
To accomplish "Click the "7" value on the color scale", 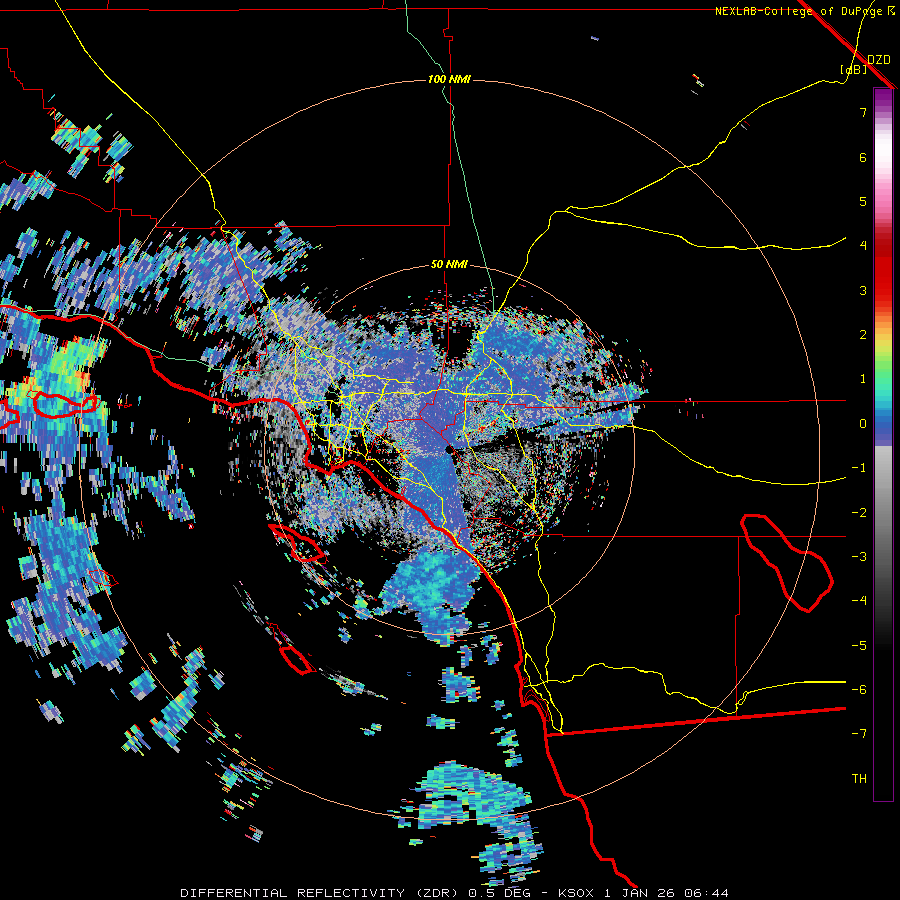I will click(x=863, y=112).
